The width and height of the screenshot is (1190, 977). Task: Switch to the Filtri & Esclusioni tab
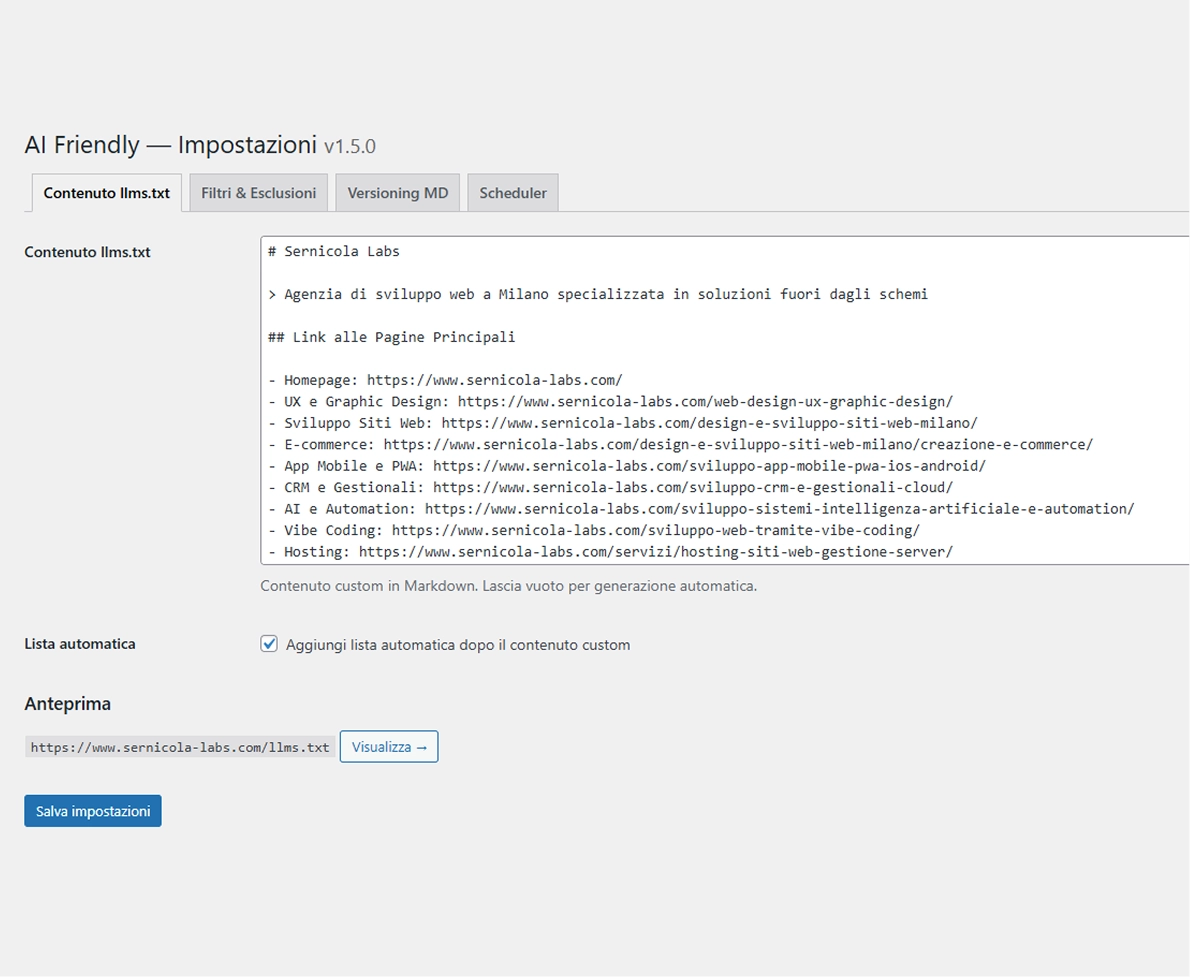[x=257, y=192]
